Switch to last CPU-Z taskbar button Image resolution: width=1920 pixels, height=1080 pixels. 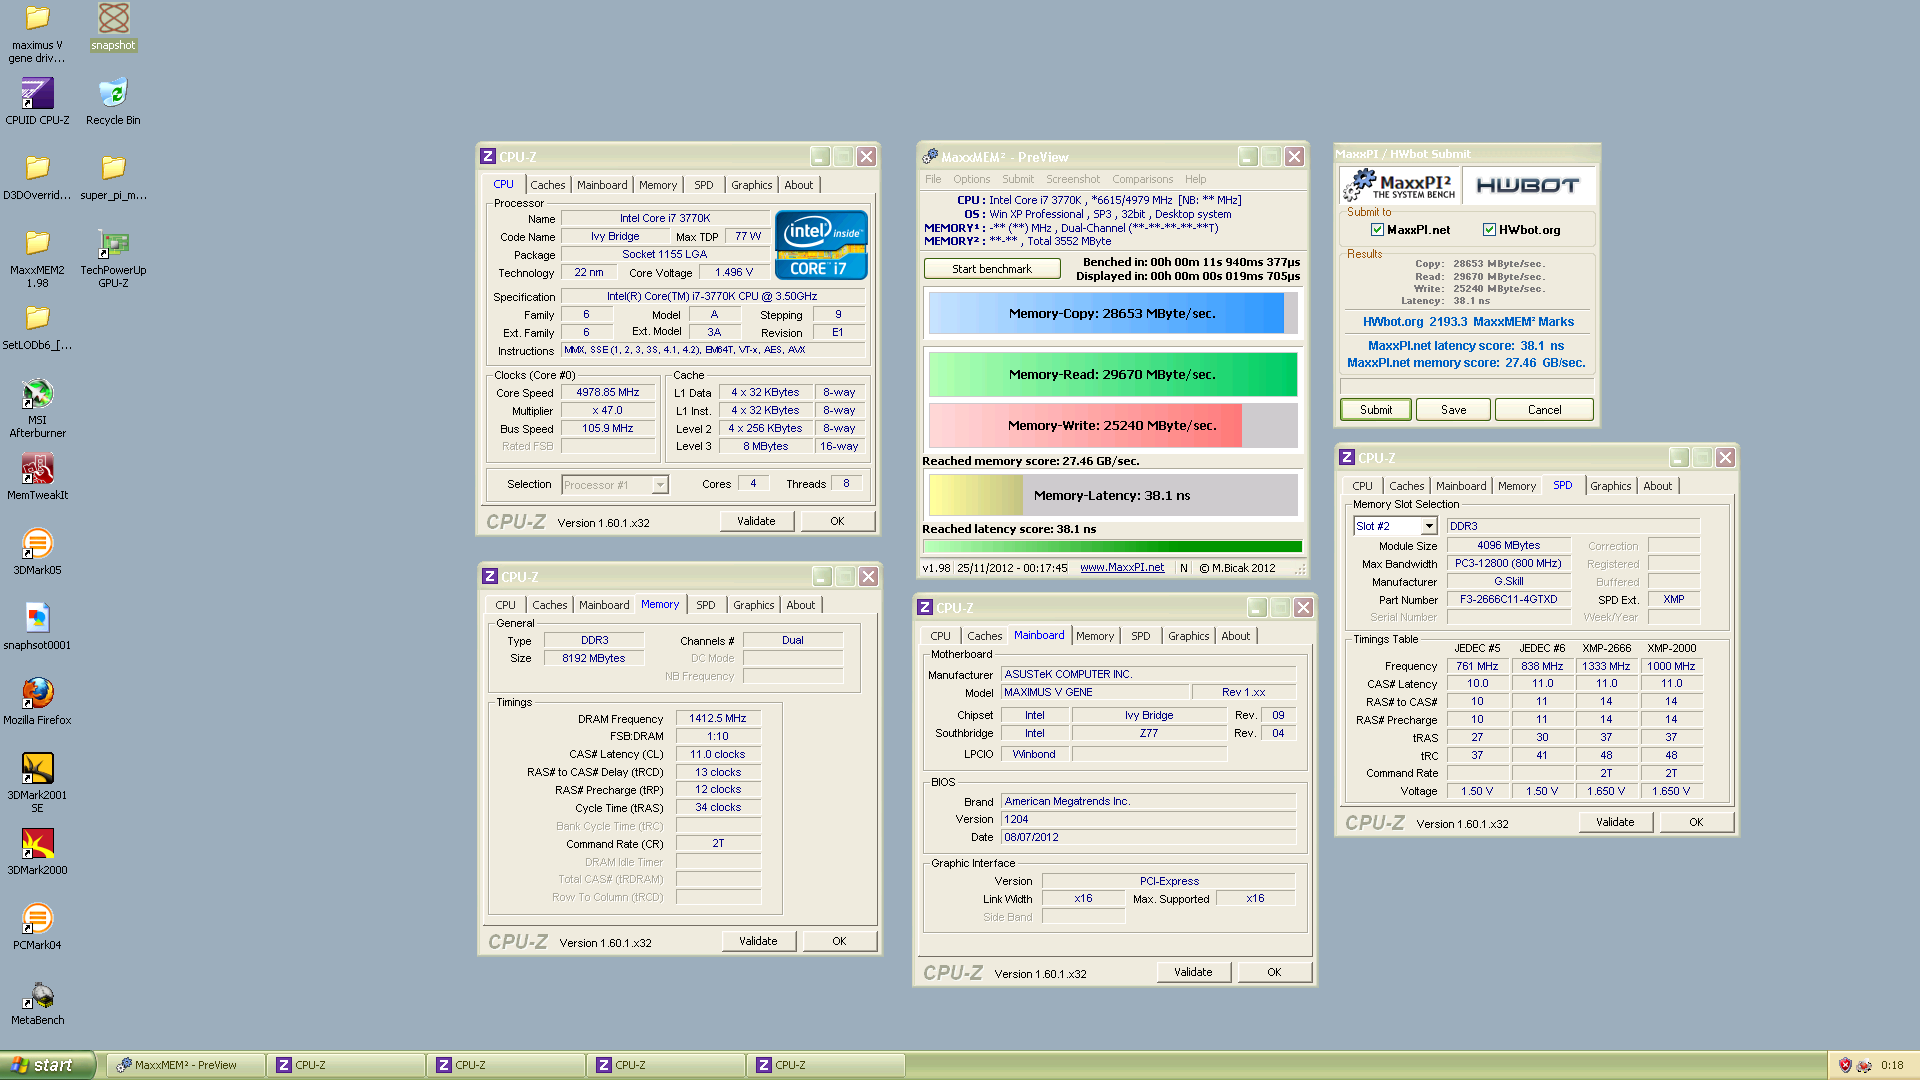click(x=826, y=1065)
